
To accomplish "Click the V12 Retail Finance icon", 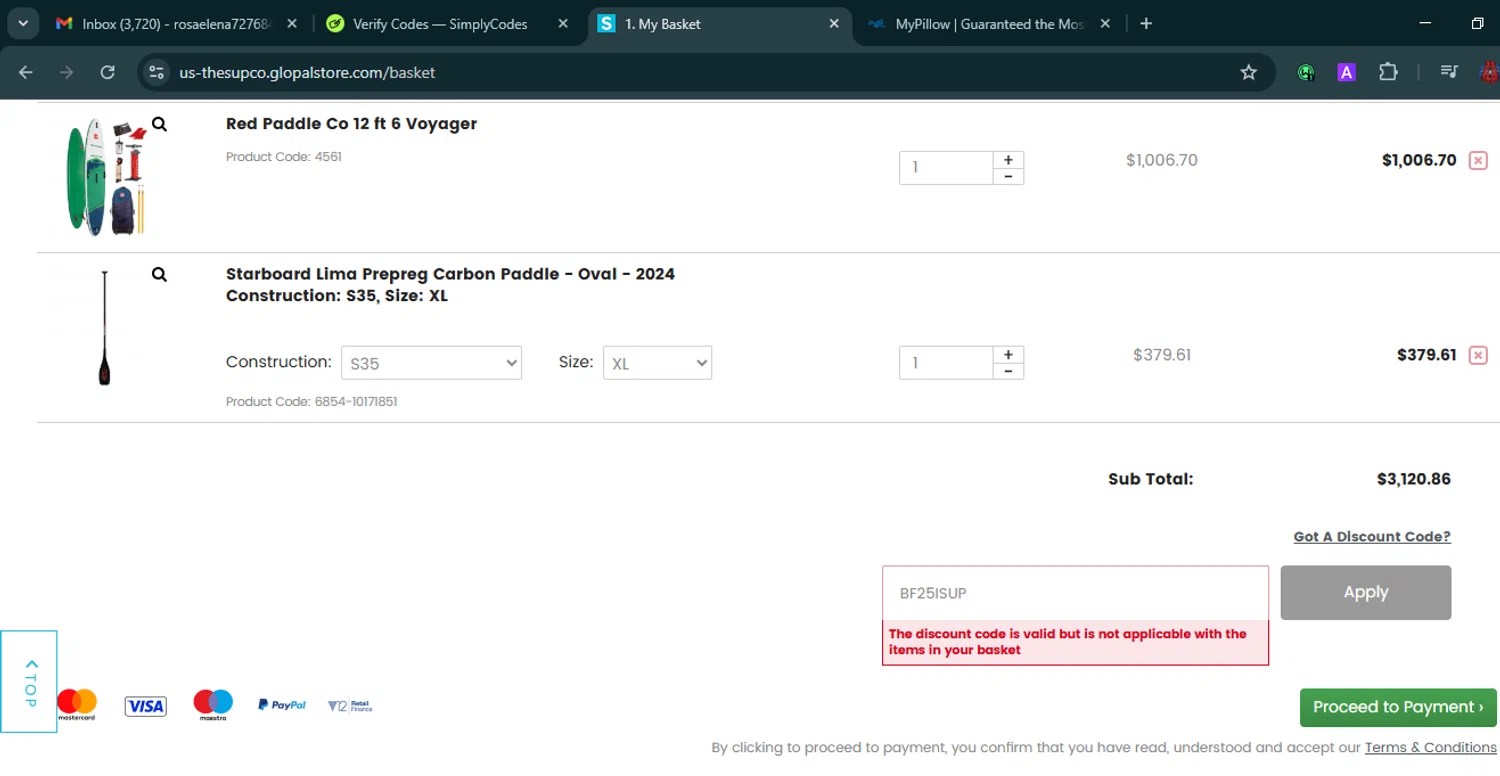I will click(x=350, y=705).
